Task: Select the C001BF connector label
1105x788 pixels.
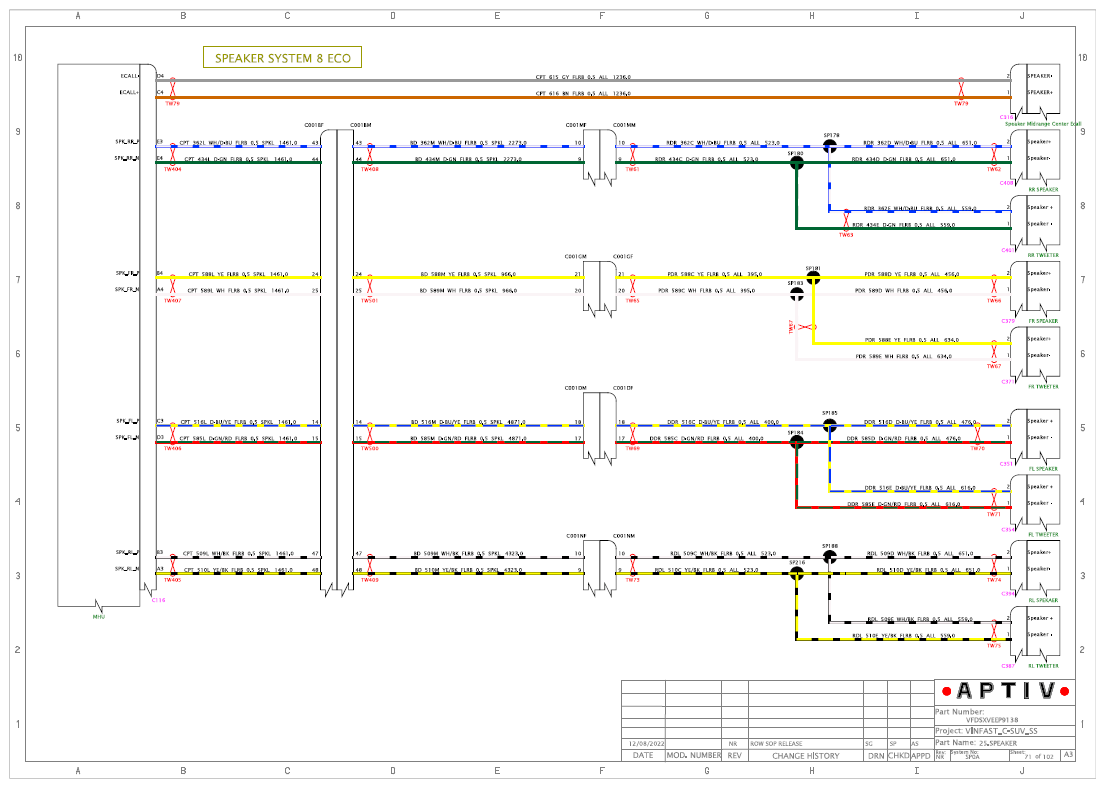Action: tap(314, 125)
